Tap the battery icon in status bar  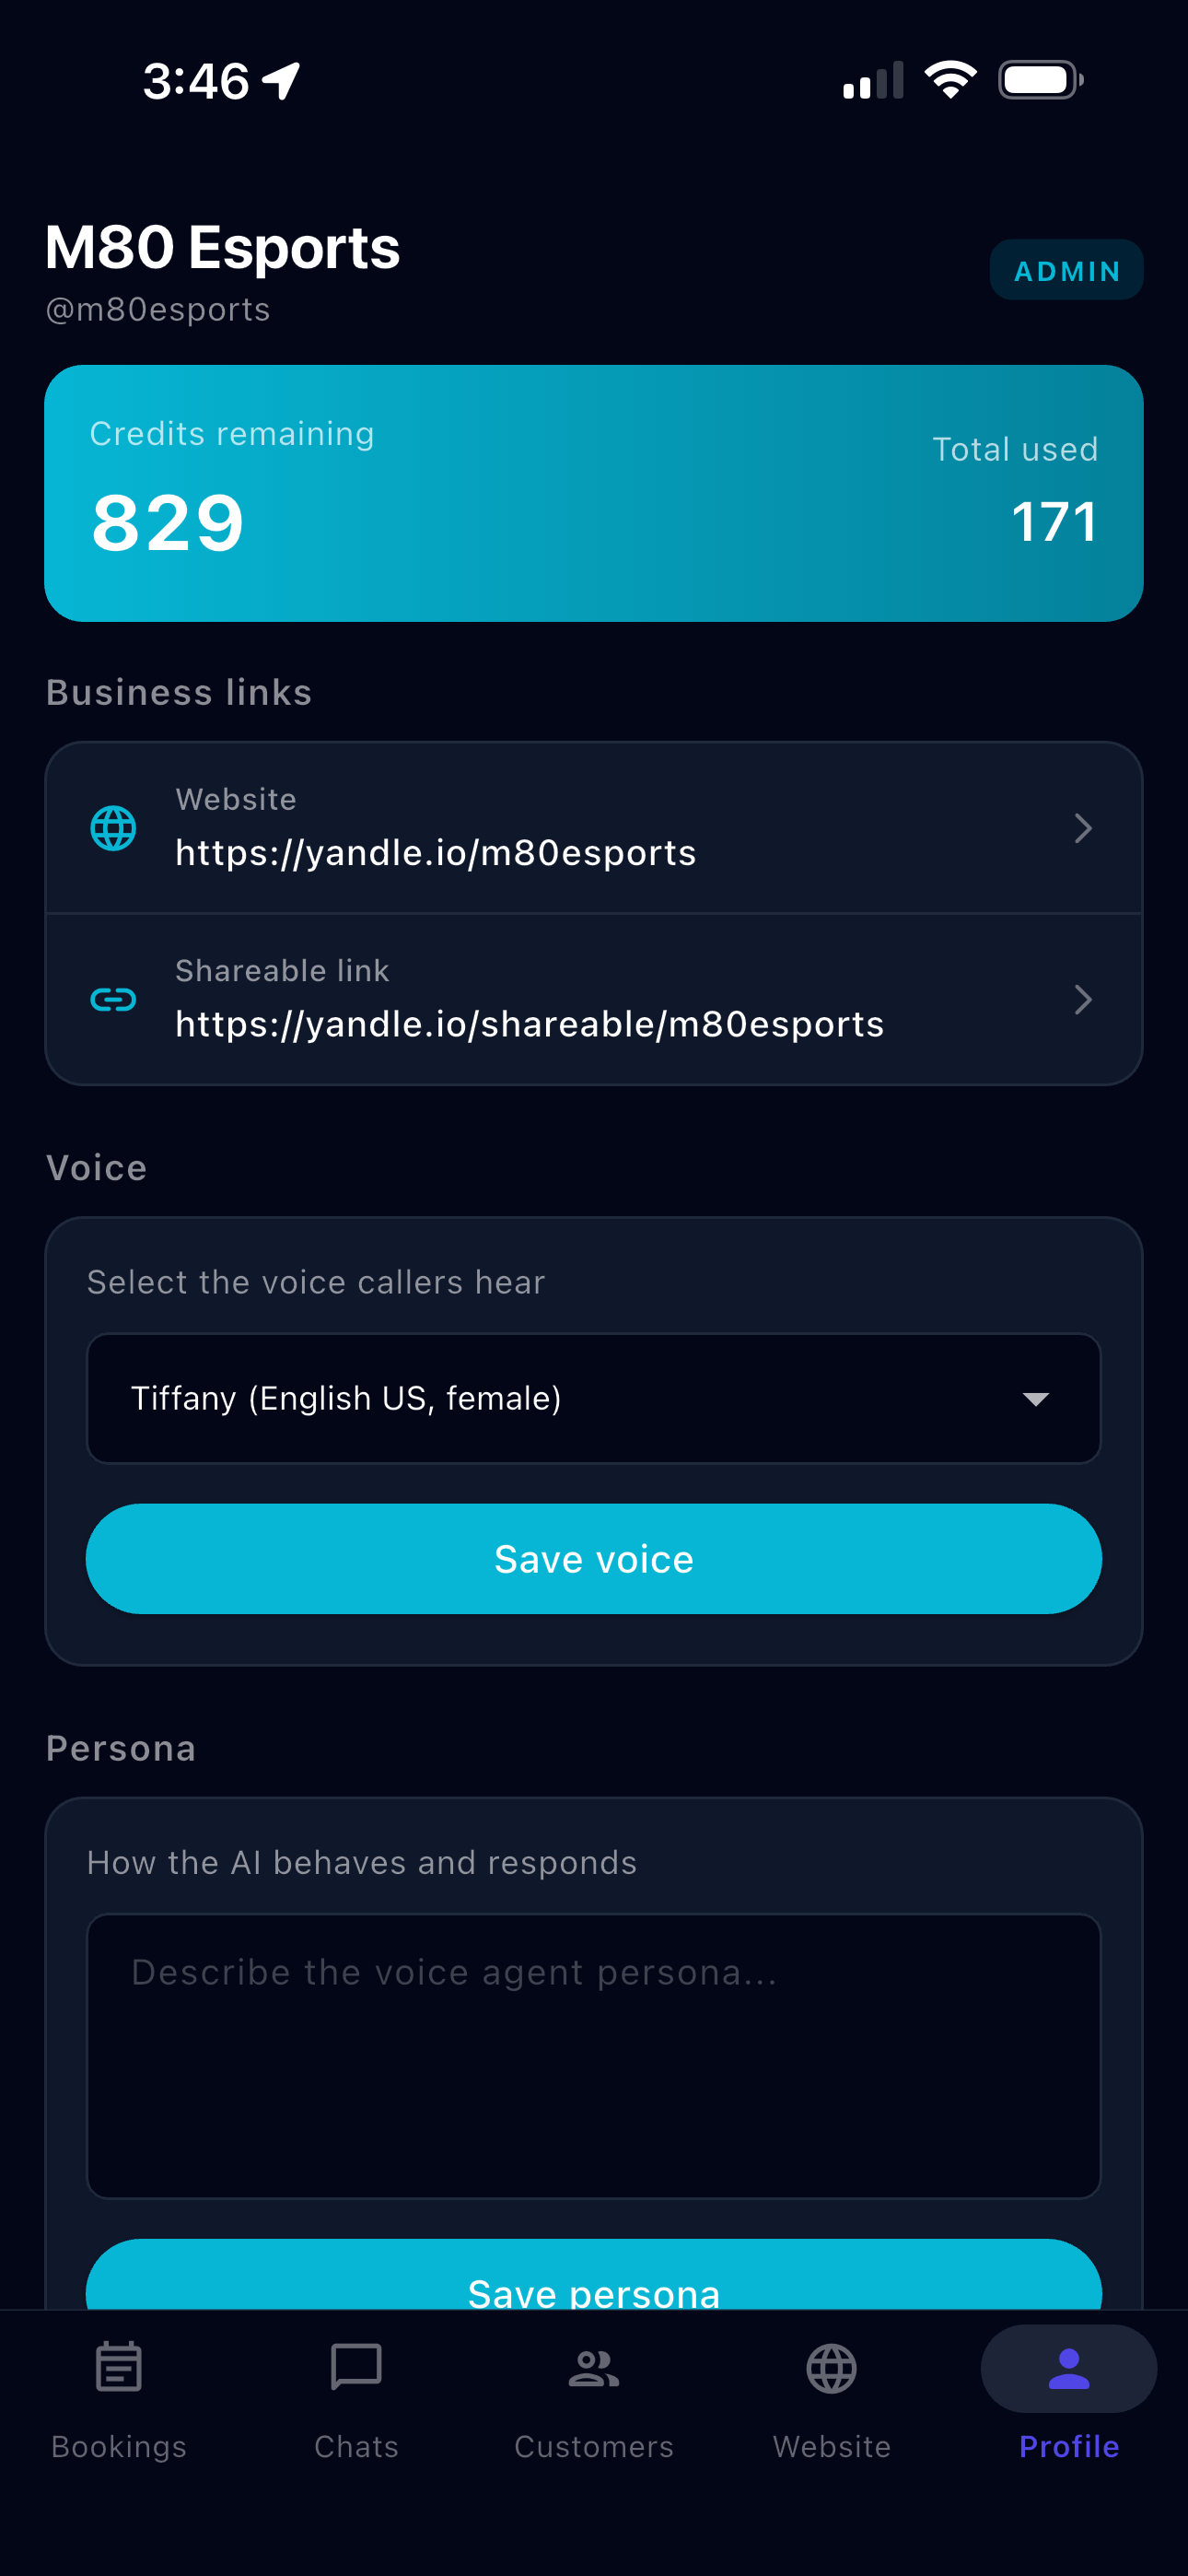click(1040, 80)
